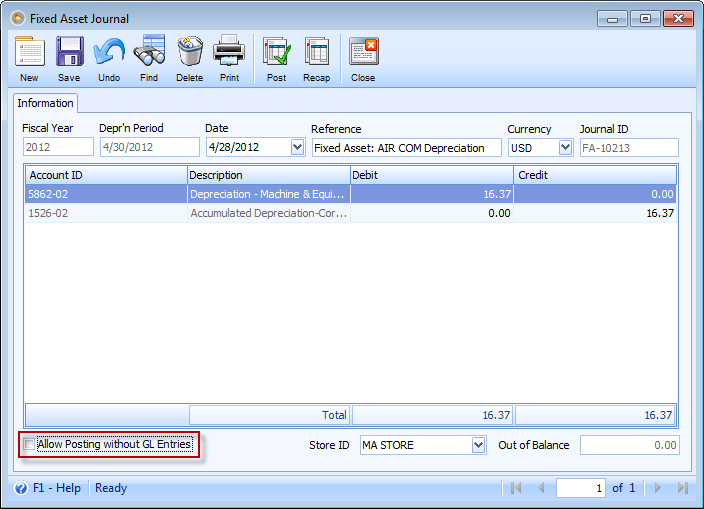Select account row 5862-02

tap(106, 194)
